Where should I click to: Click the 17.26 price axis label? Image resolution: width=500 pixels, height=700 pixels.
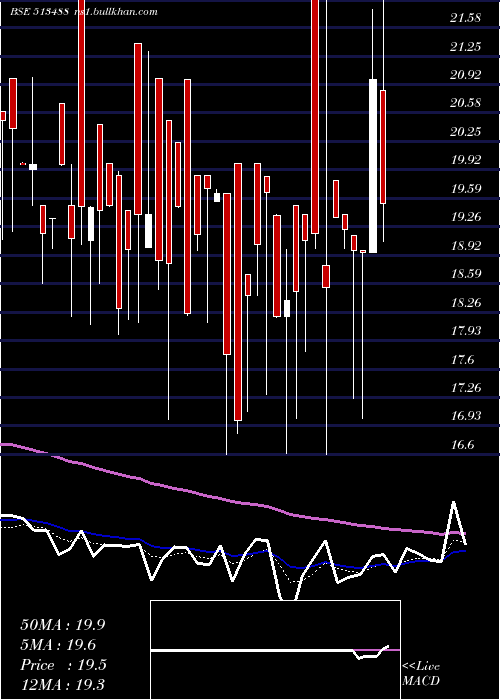[x=466, y=388]
